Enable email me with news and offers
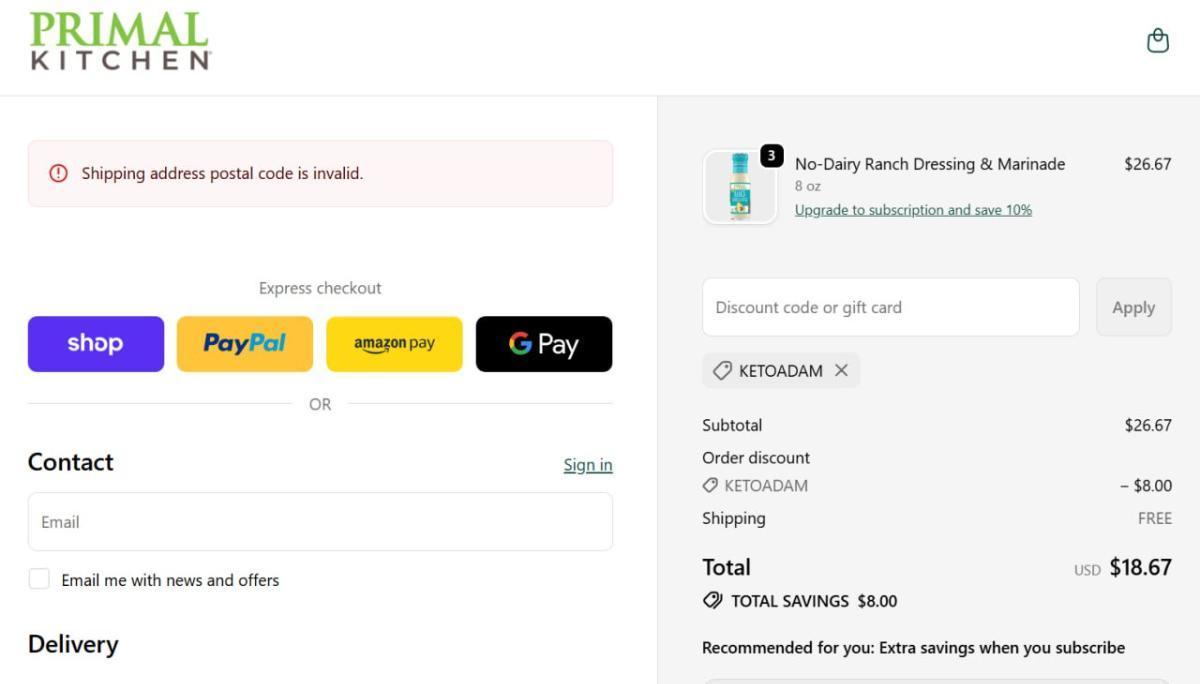The height and width of the screenshot is (684, 1200). point(39,579)
